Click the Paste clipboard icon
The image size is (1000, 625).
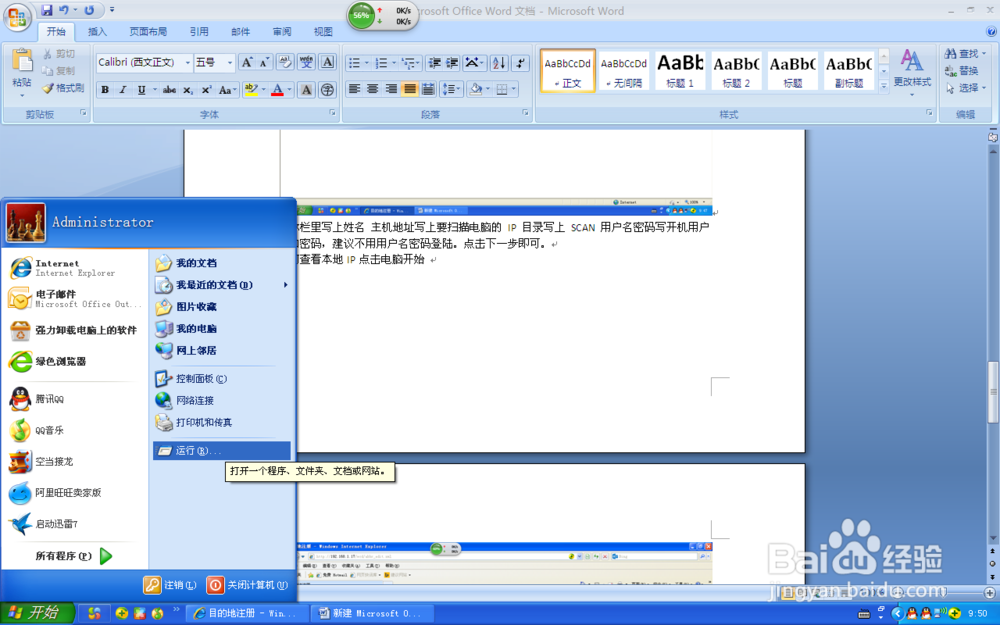pos(22,61)
